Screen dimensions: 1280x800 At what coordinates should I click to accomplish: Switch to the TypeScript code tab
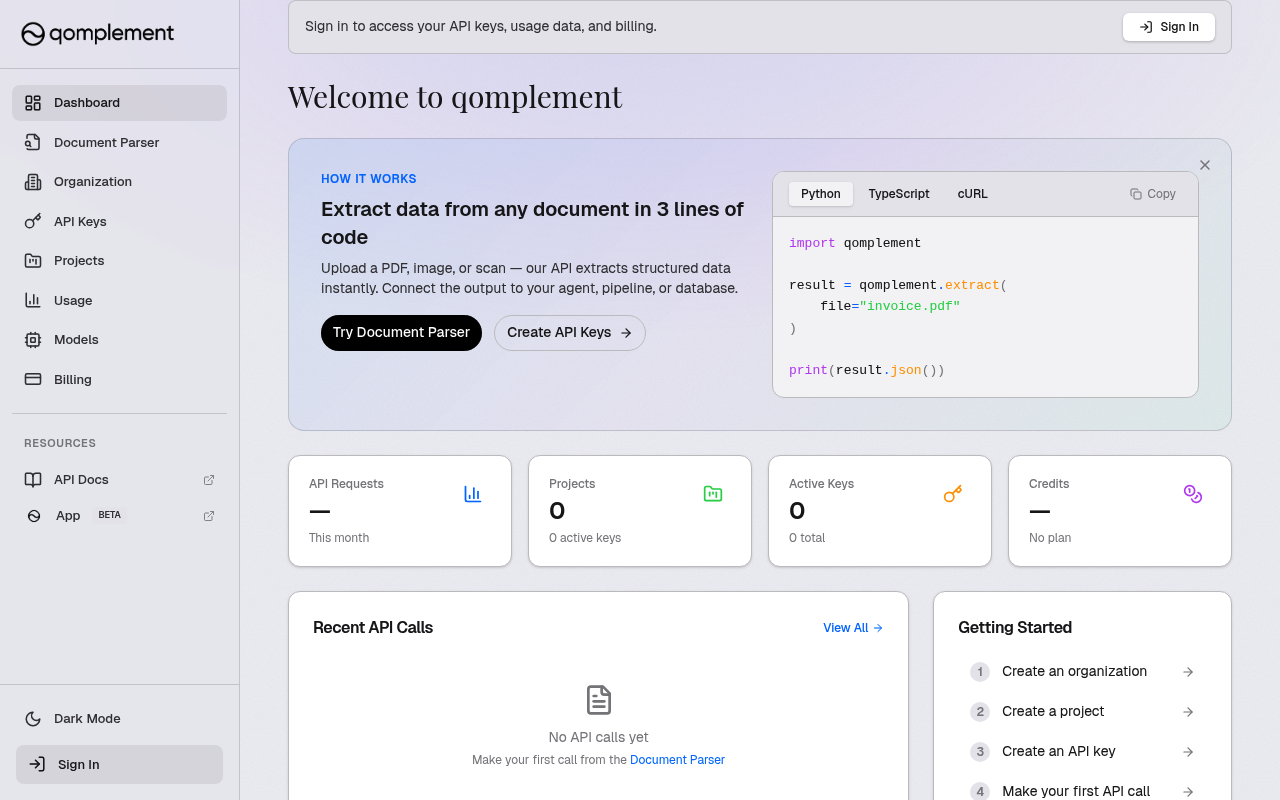click(x=899, y=194)
